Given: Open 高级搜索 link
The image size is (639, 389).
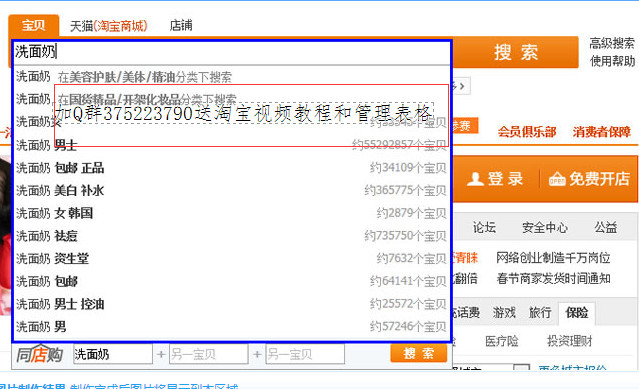Looking at the screenshot, I should (x=612, y=43).
